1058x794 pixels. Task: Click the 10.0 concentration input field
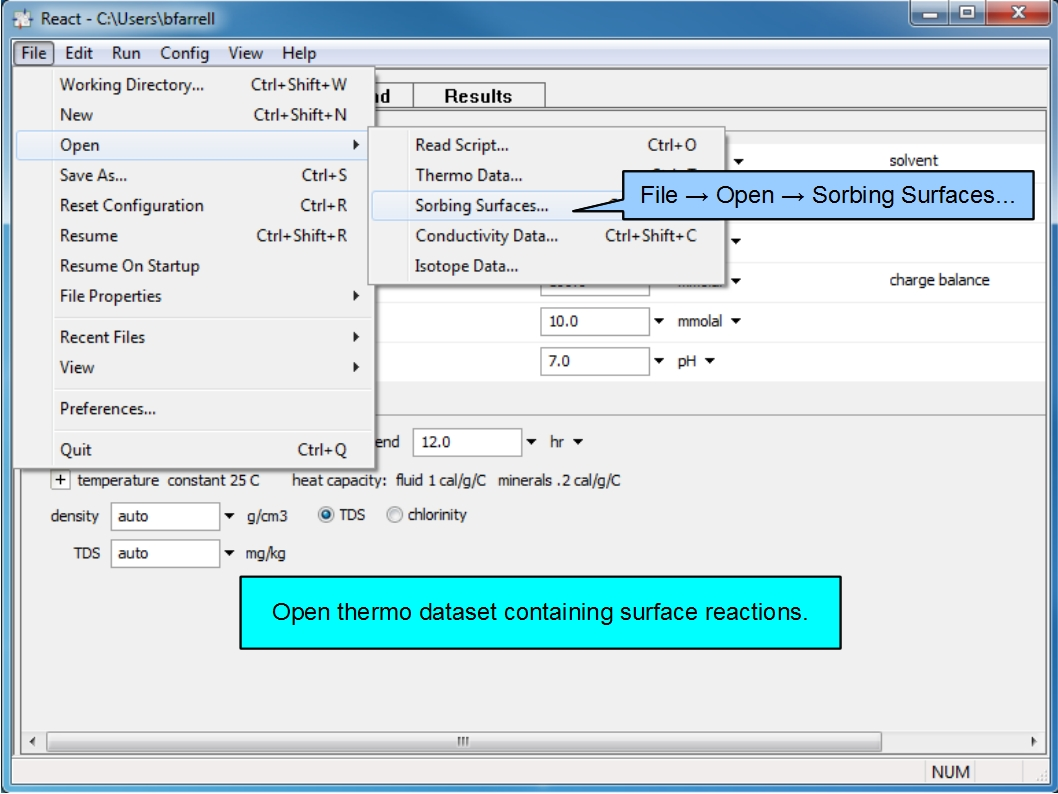594,321
